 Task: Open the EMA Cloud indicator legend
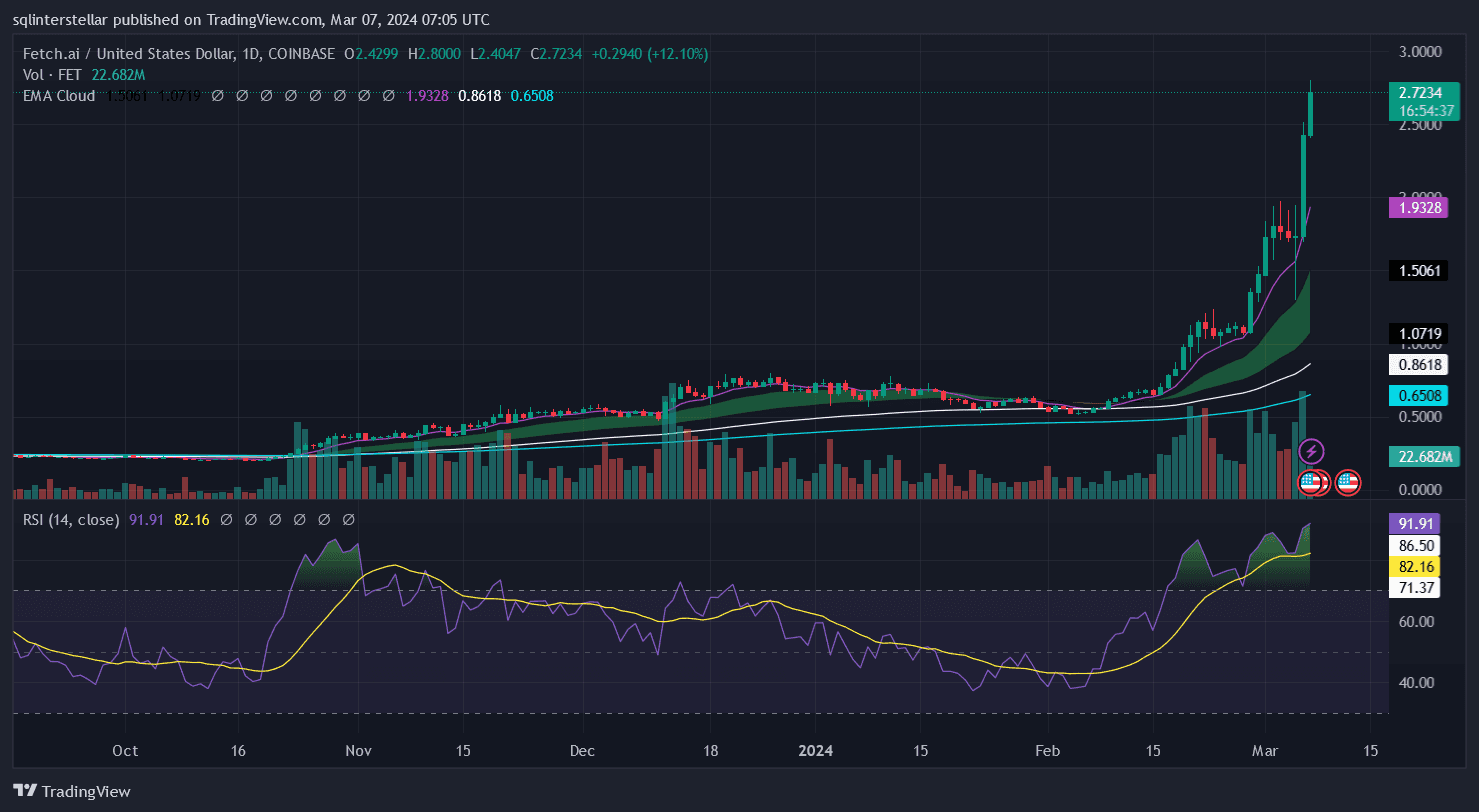(x=59, y=96)
